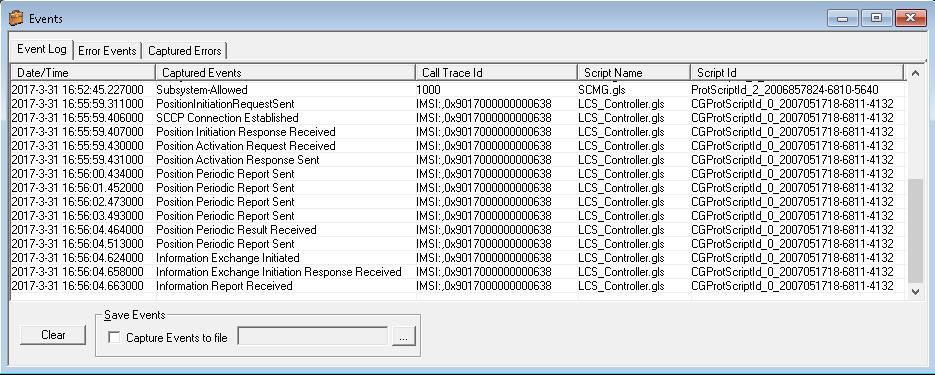Open the Error Events tab
Image resolution: width=935 pixels, height=375 pixels.
pos(107,51)
